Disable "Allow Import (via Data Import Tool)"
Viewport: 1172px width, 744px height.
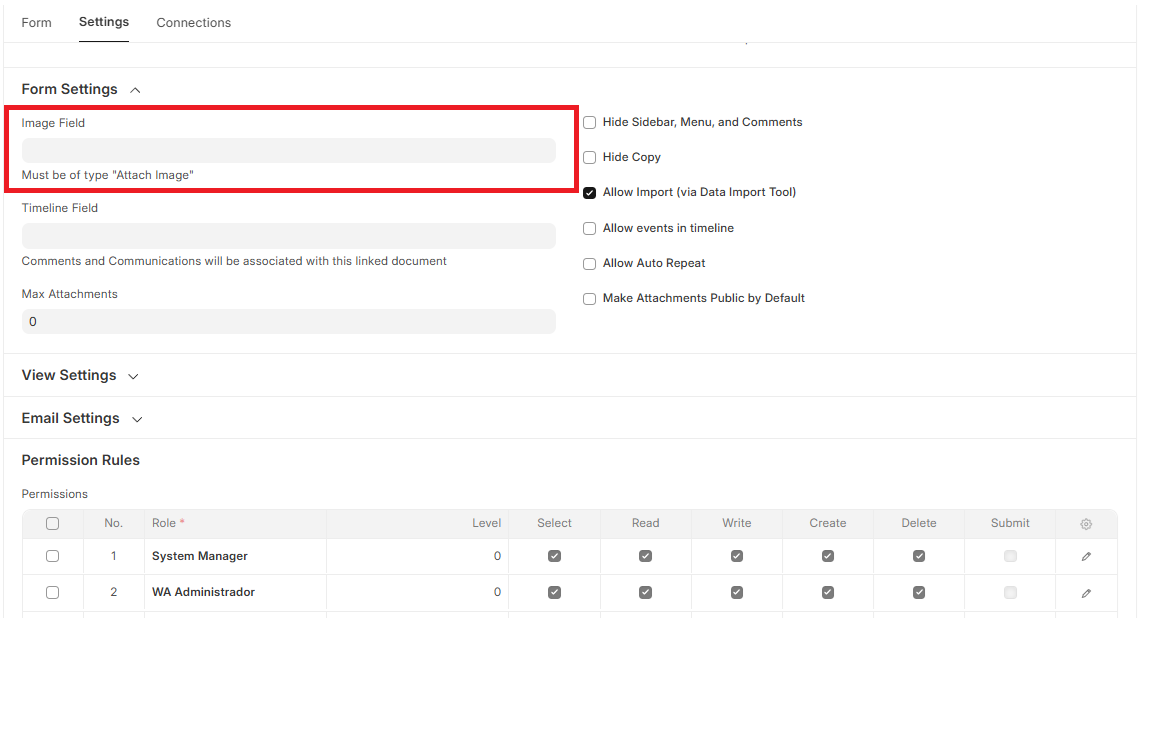click(589, 192)
